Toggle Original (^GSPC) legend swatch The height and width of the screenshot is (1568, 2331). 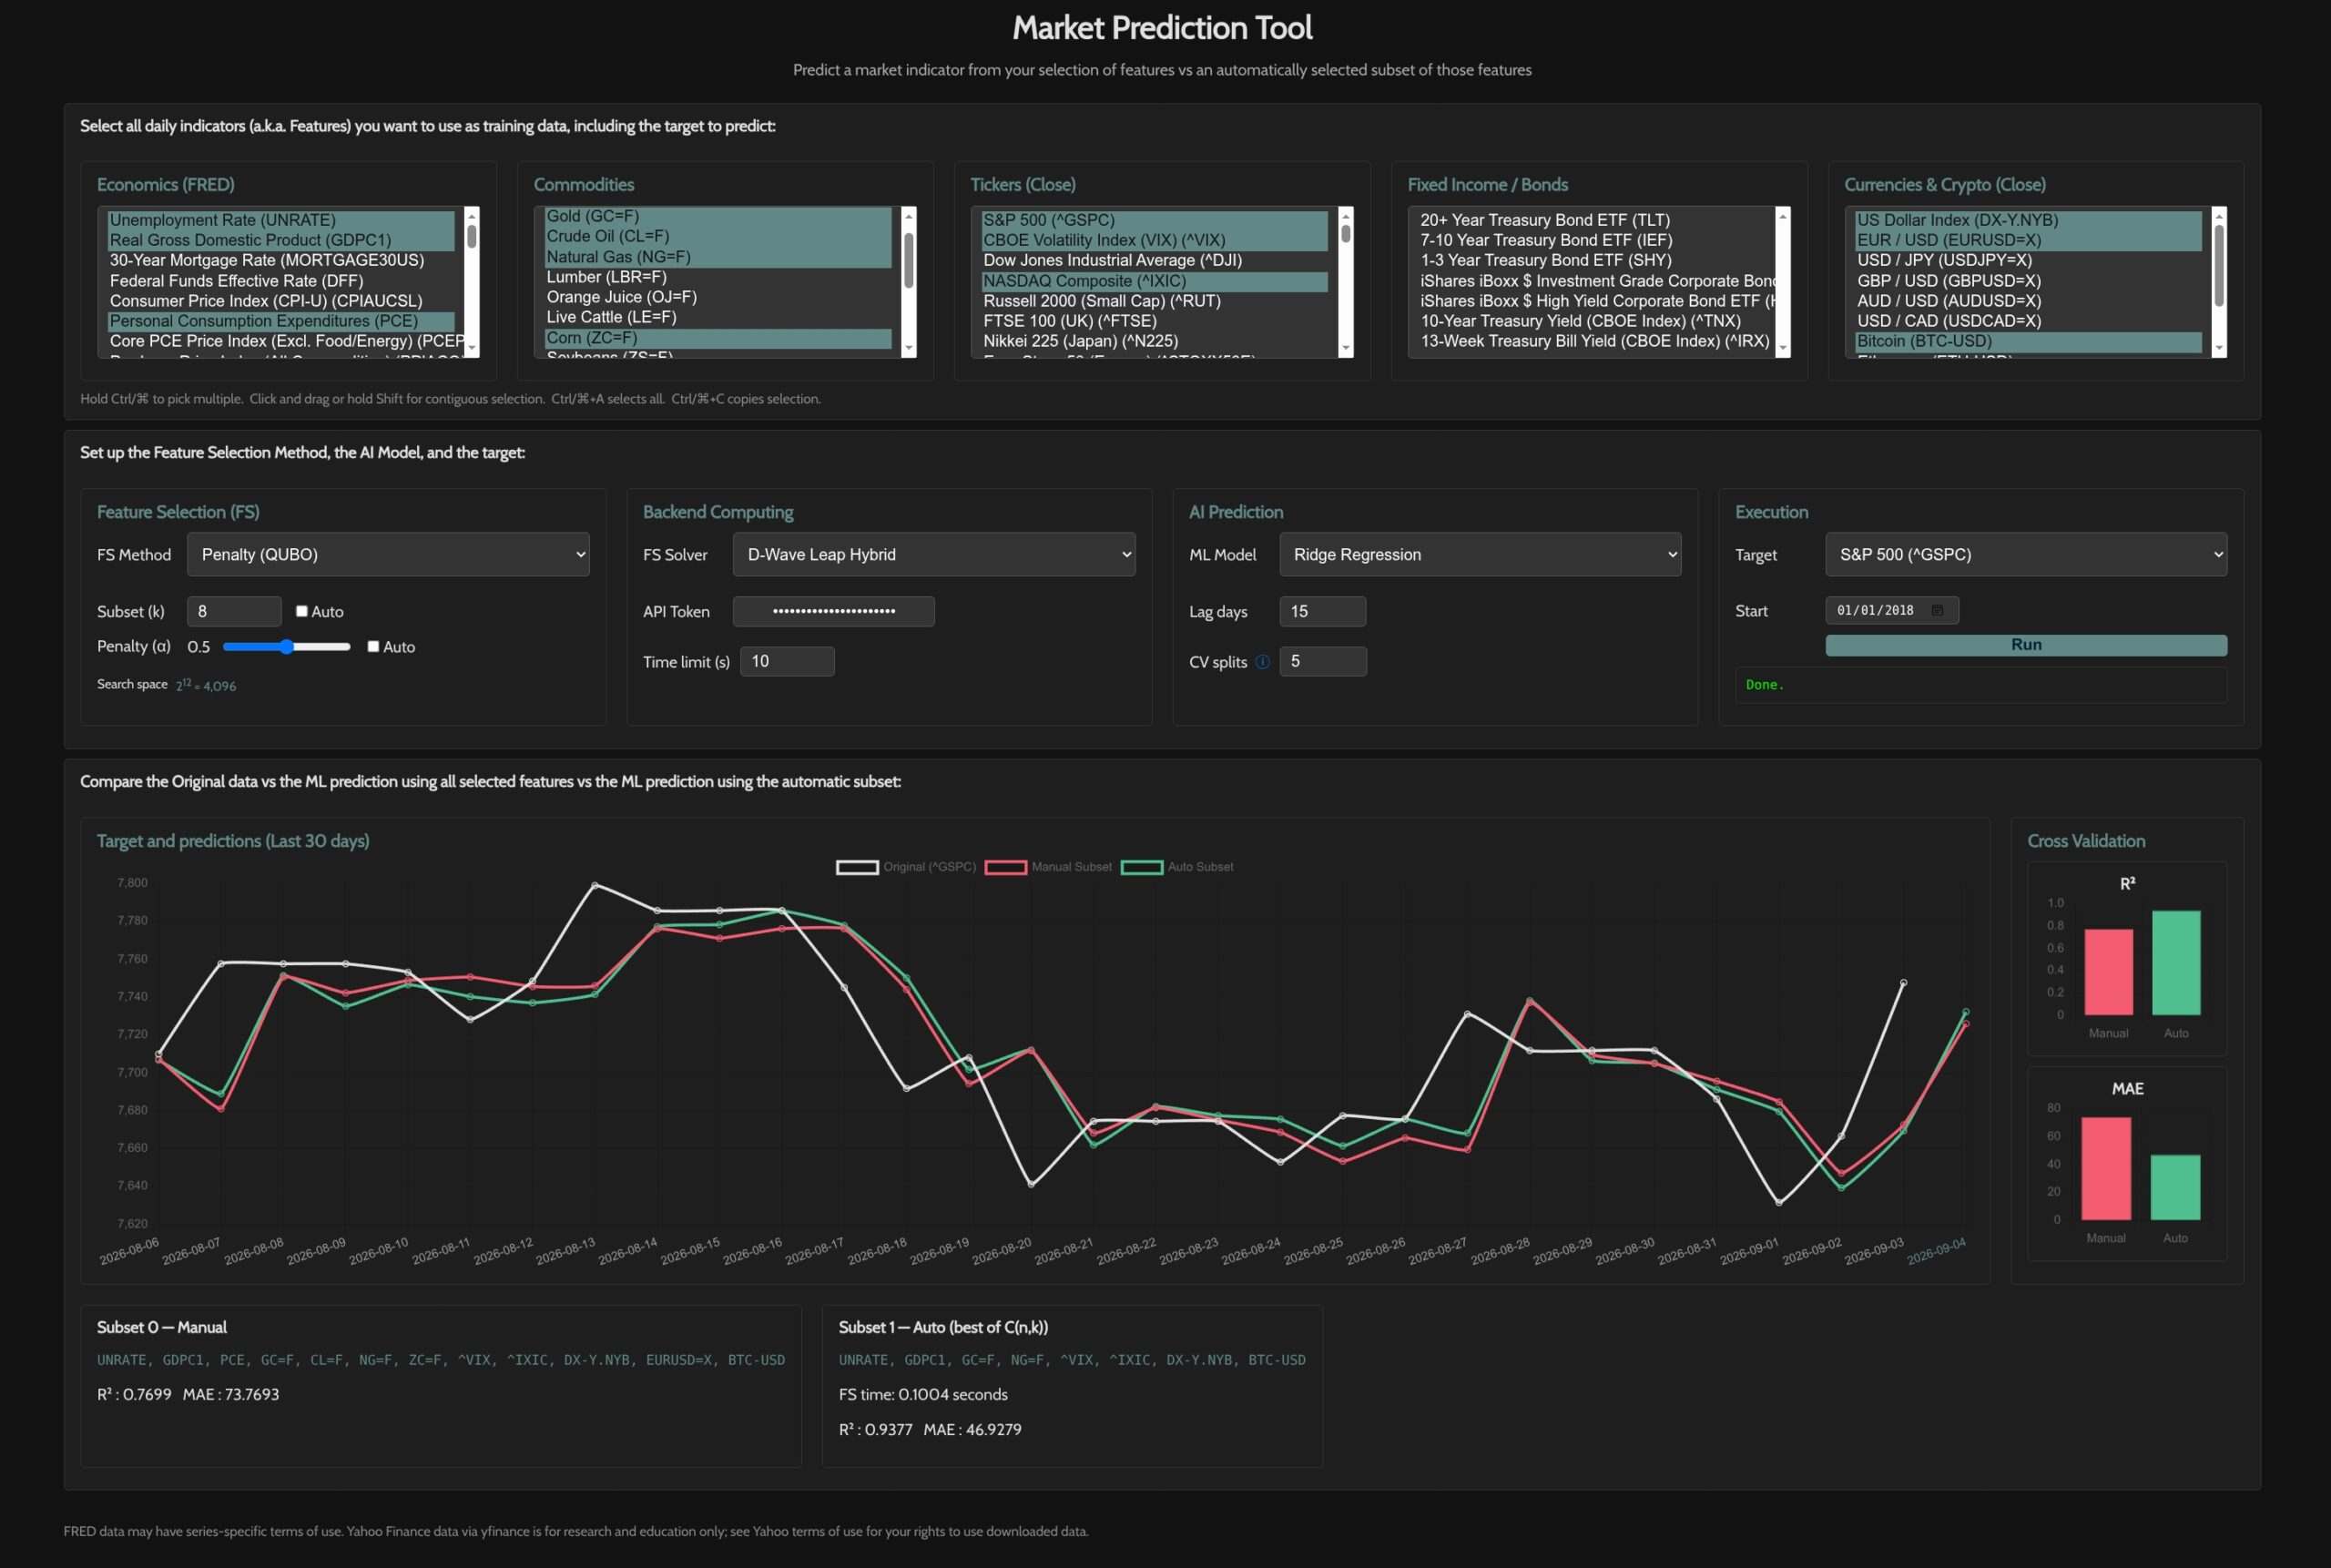pos(857,867)
